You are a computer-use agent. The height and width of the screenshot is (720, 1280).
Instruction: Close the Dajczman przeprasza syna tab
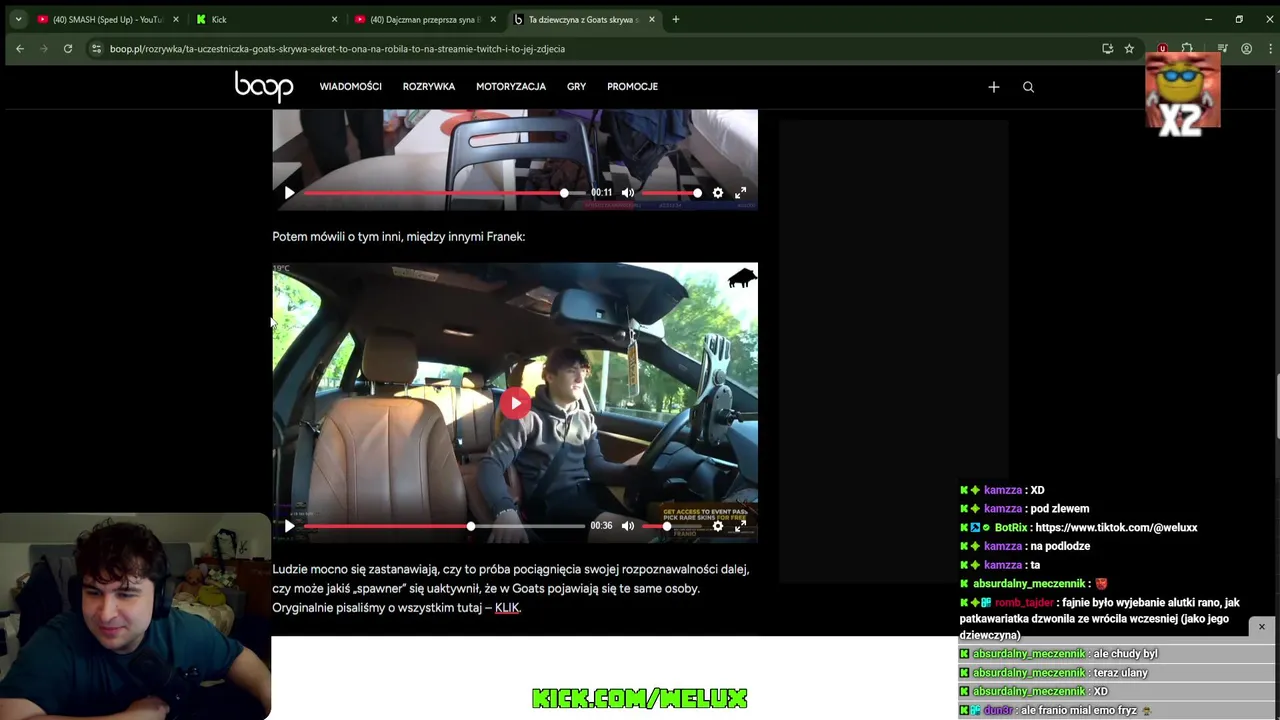493,19
